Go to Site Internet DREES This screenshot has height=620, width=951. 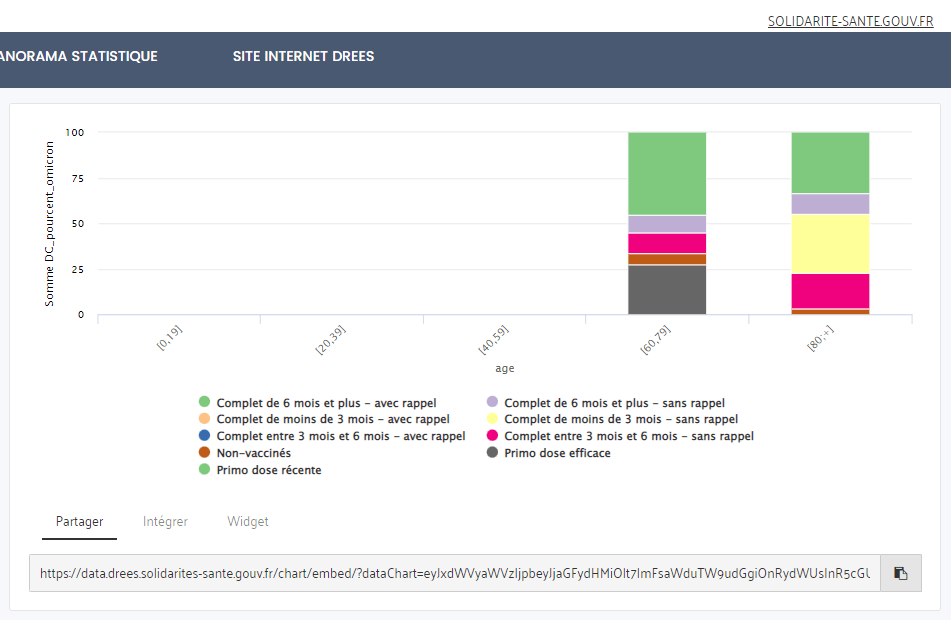303,57
